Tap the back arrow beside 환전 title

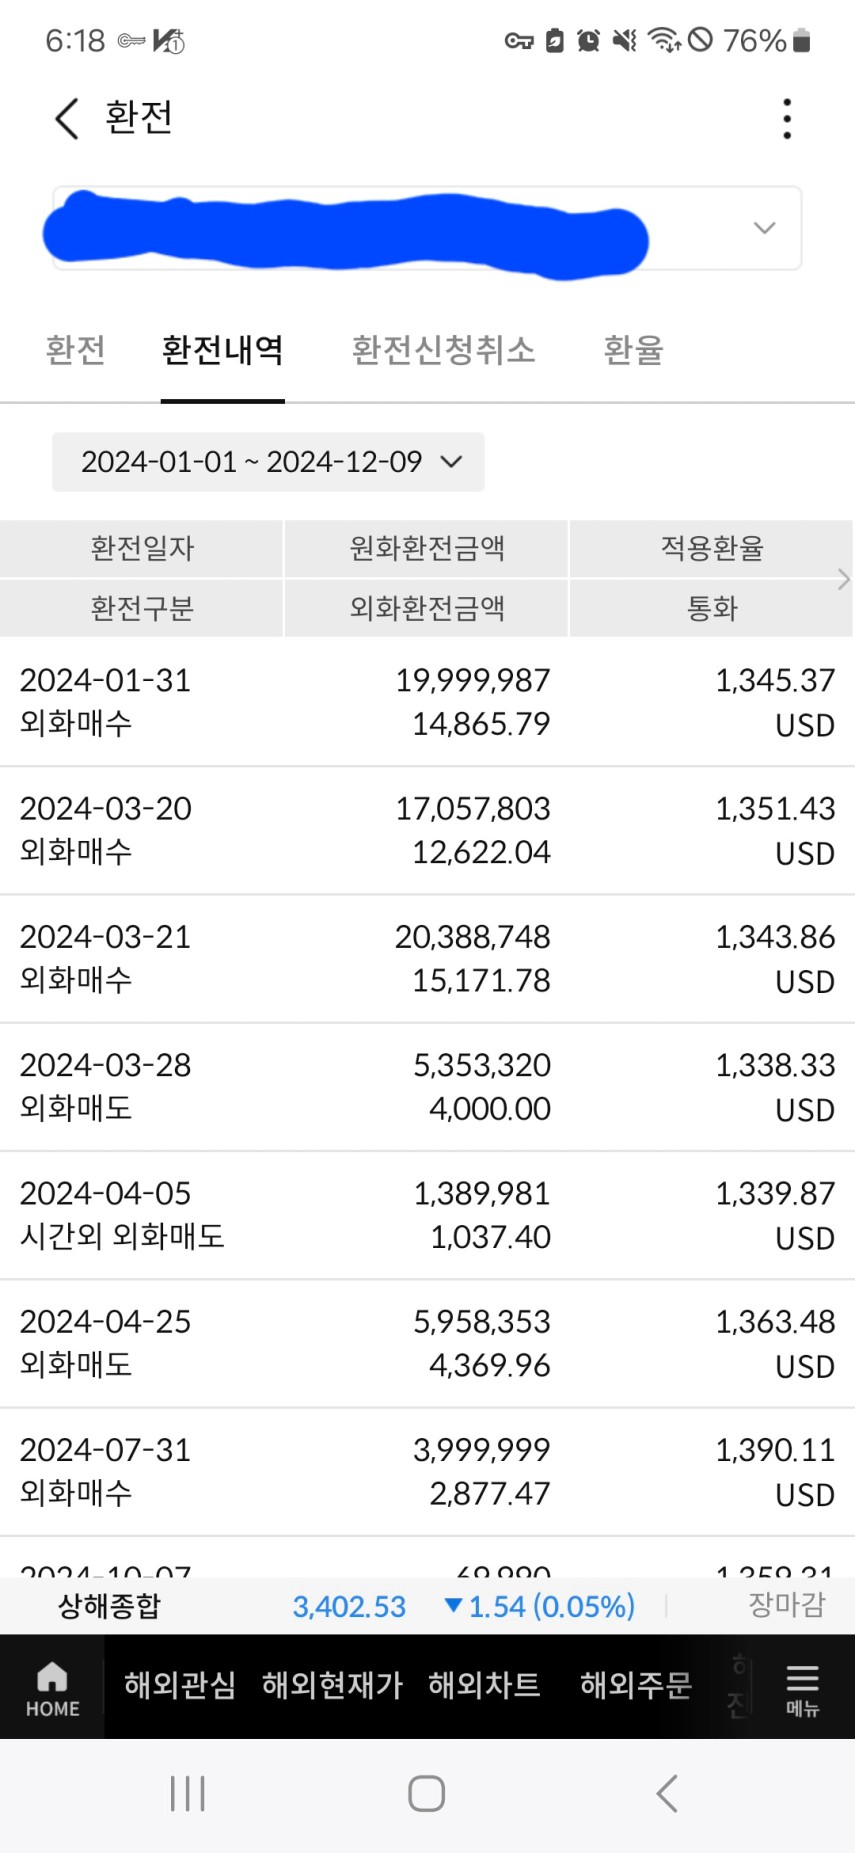tap(66, 119)
